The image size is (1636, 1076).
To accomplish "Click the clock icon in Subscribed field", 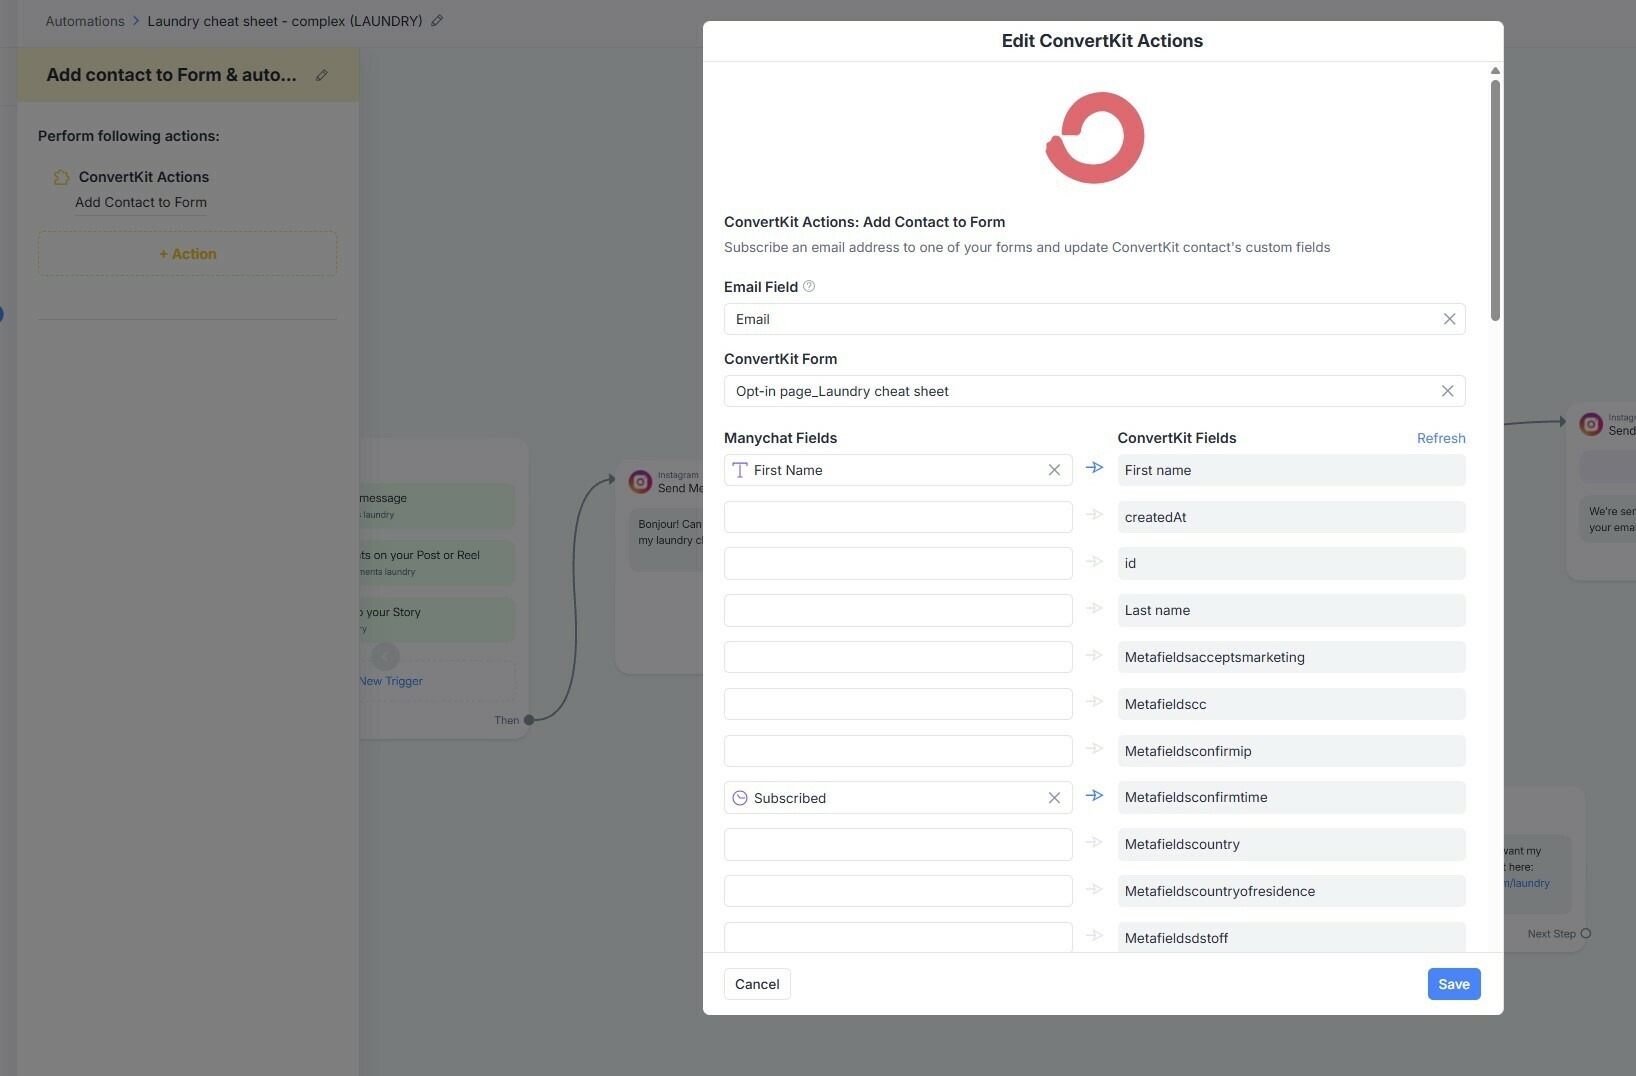I will click(x=740, y=798).
